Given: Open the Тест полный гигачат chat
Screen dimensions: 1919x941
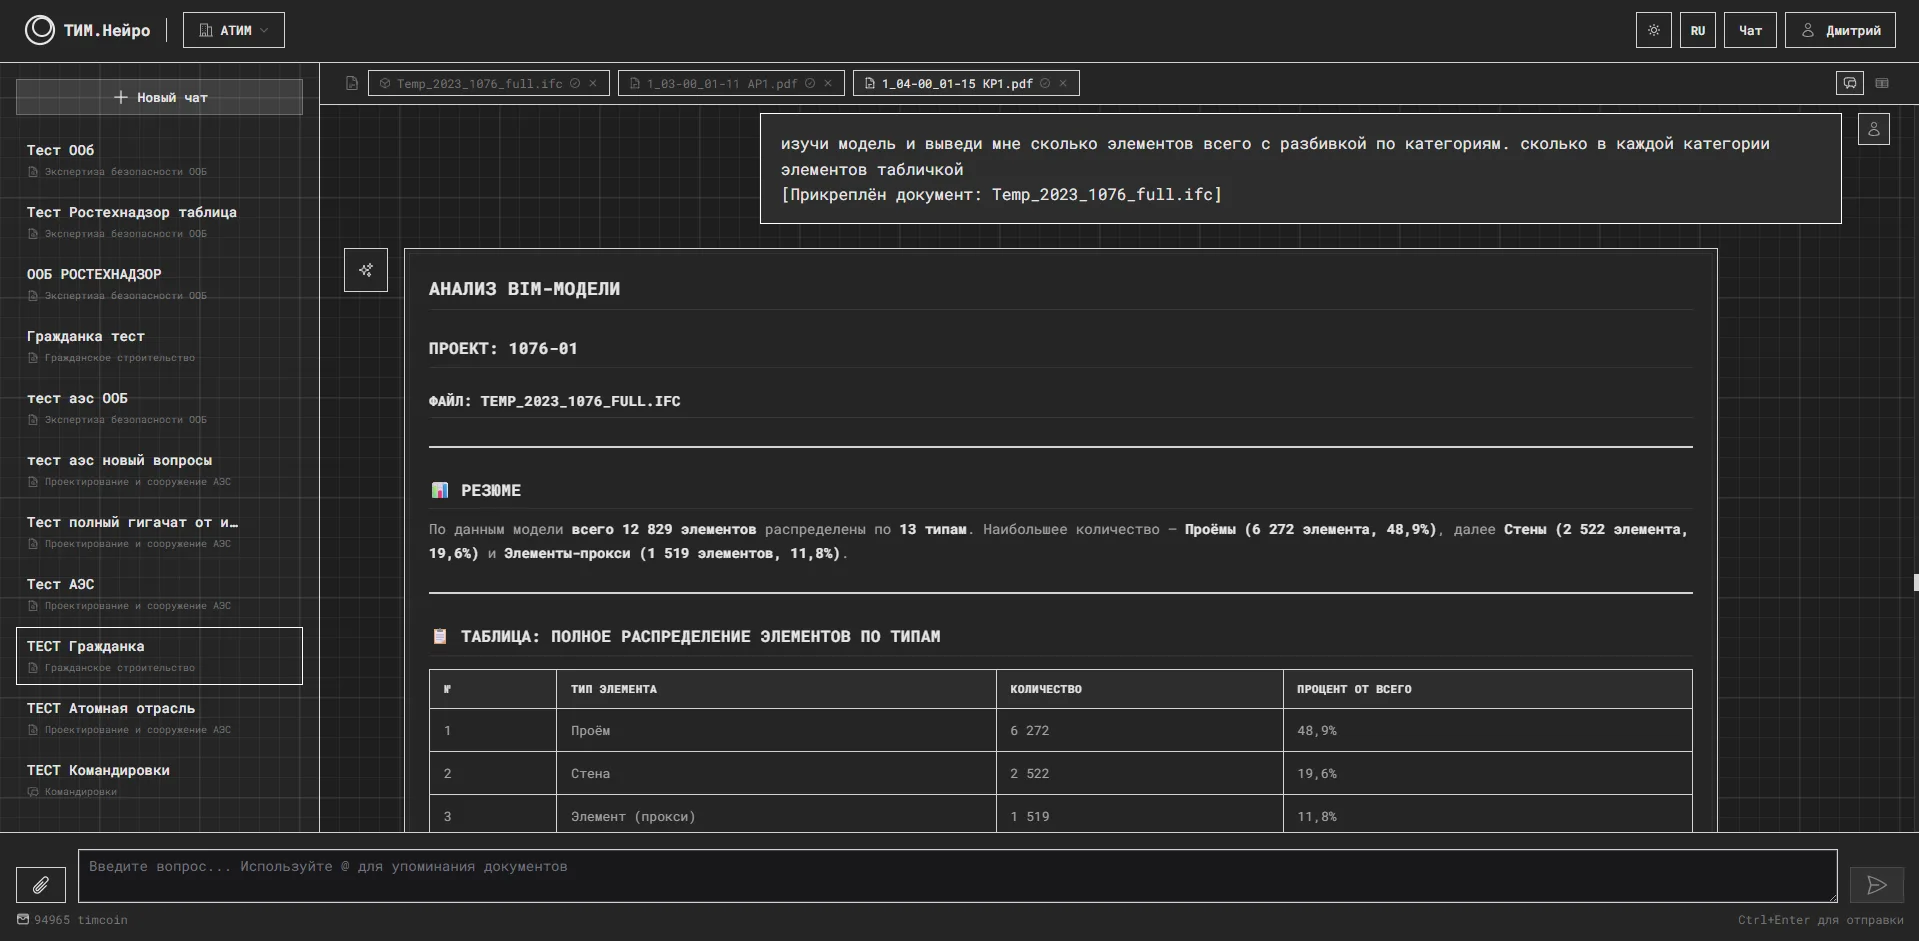Looking at the screenshot, I should tap(159, 532).
